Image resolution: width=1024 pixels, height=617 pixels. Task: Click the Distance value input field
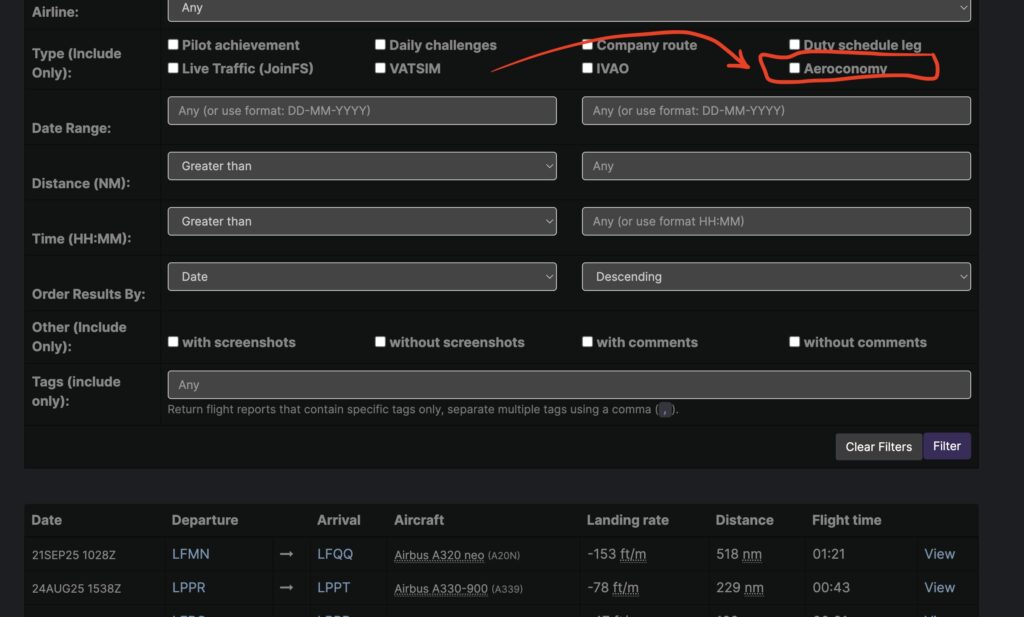point(776,166)
